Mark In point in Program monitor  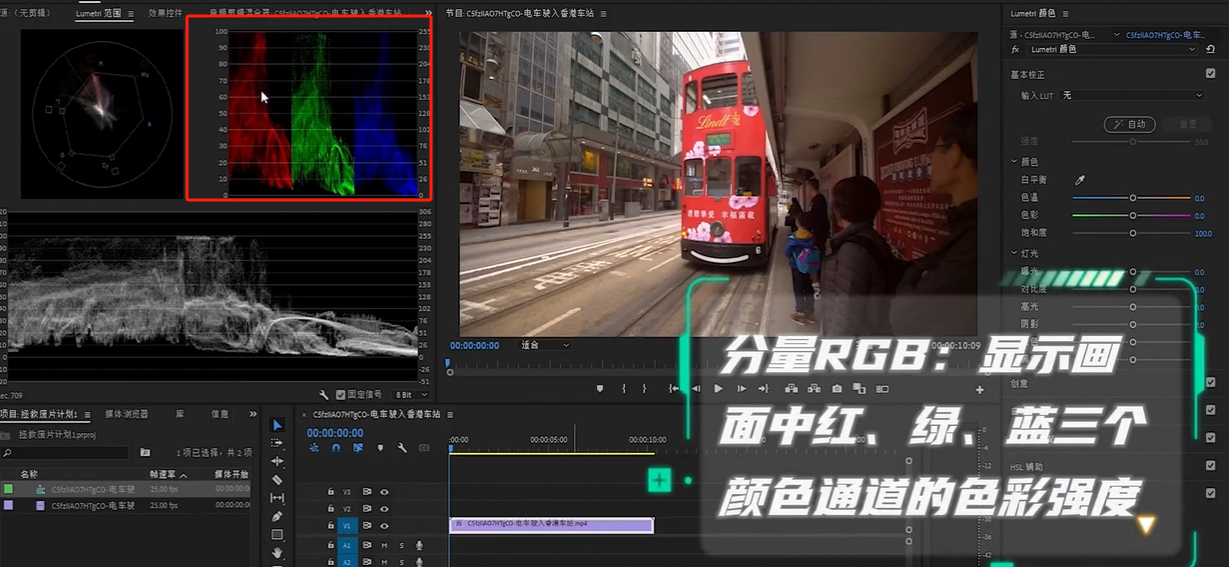(624, 389)
